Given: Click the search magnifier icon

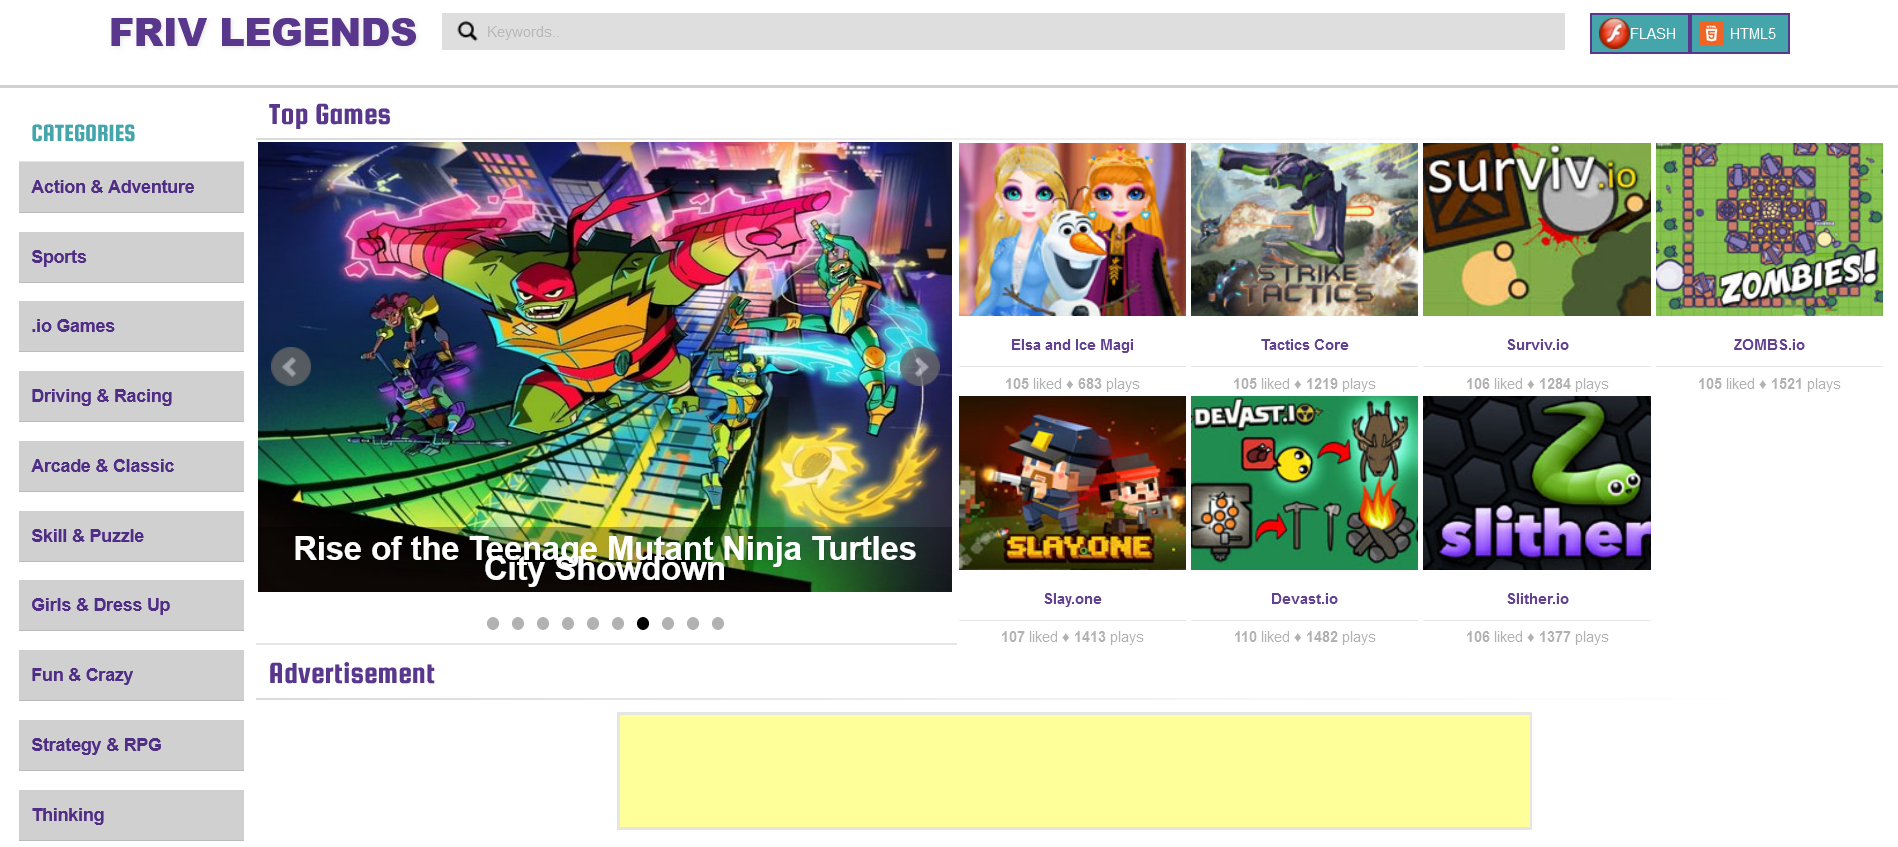Looking at the screenshot, I should [467, 32].
